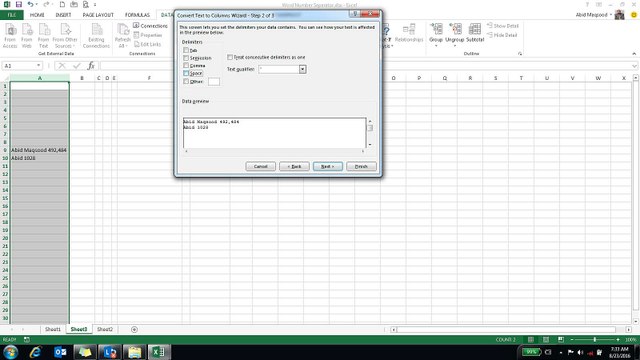Open the FILE tab

12,15
